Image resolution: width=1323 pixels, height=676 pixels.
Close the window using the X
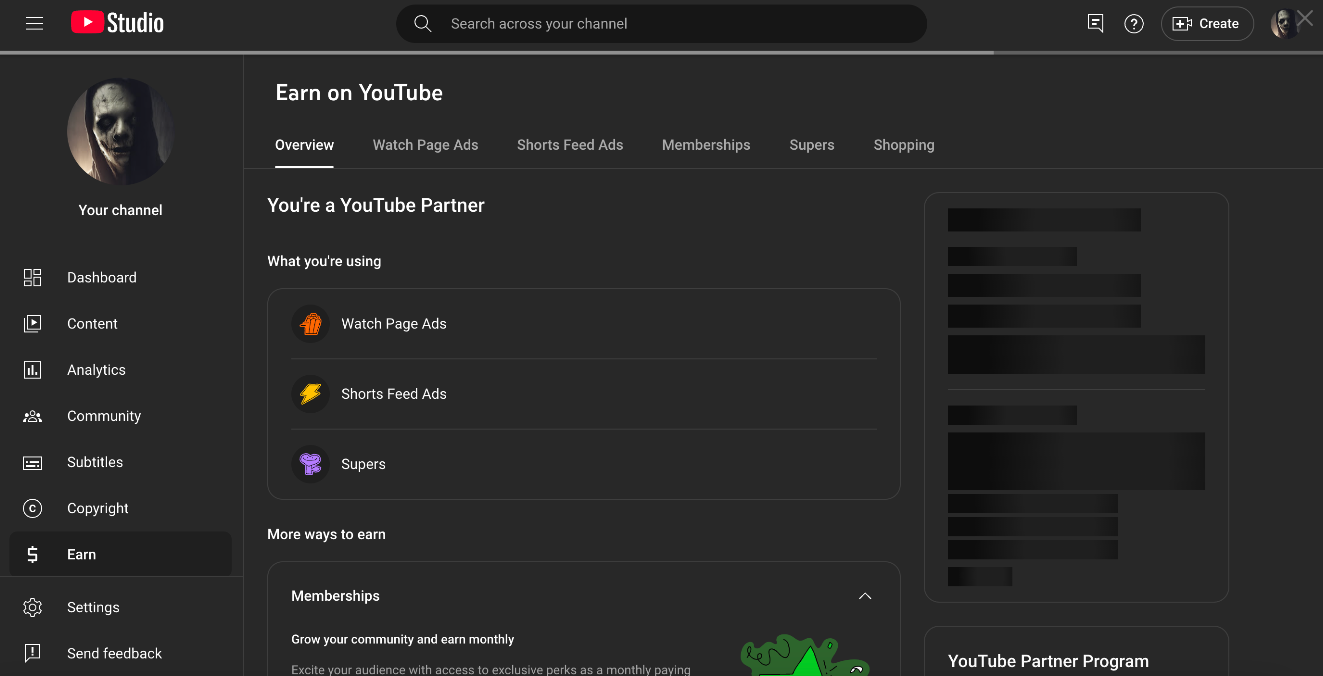coord(1305,18)
